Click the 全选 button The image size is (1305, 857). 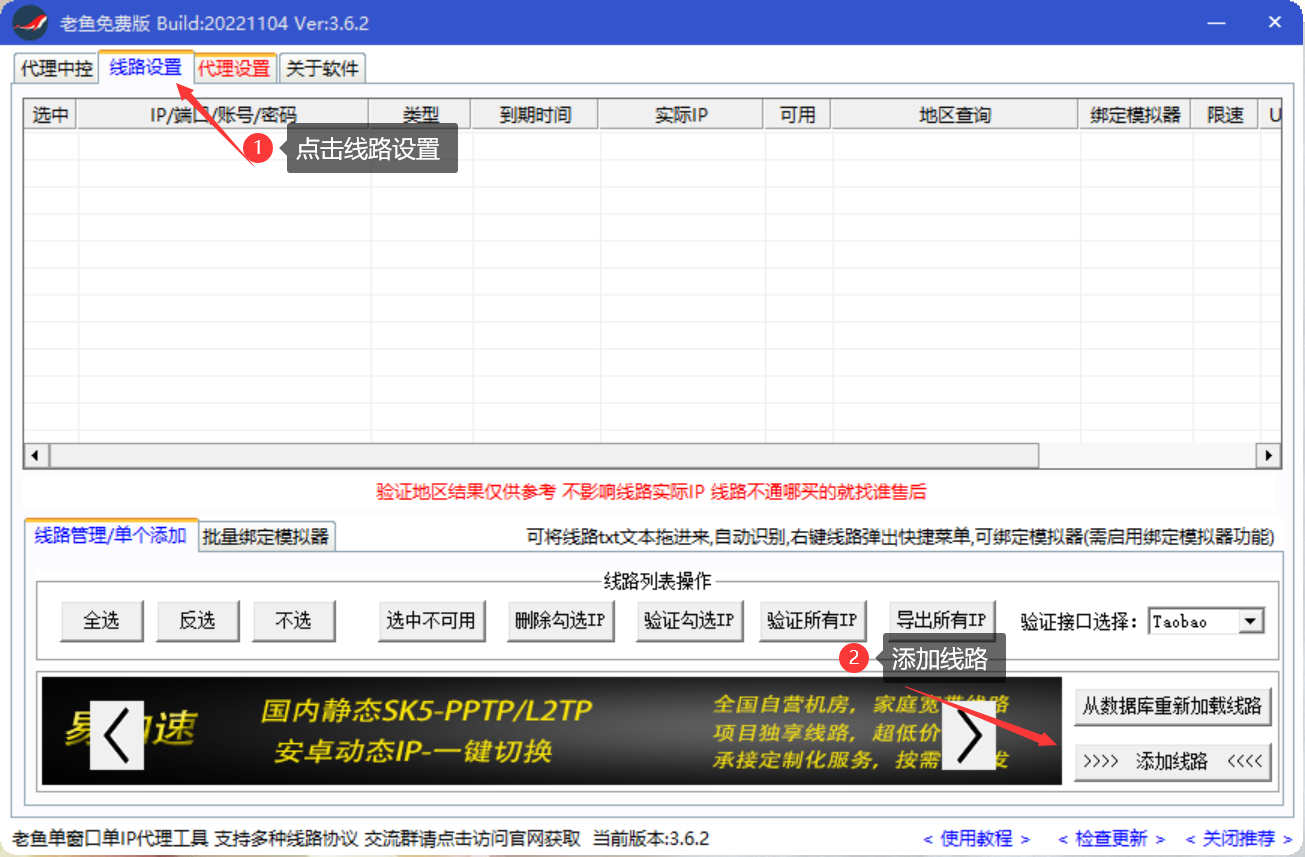click(x=101, y=621)
